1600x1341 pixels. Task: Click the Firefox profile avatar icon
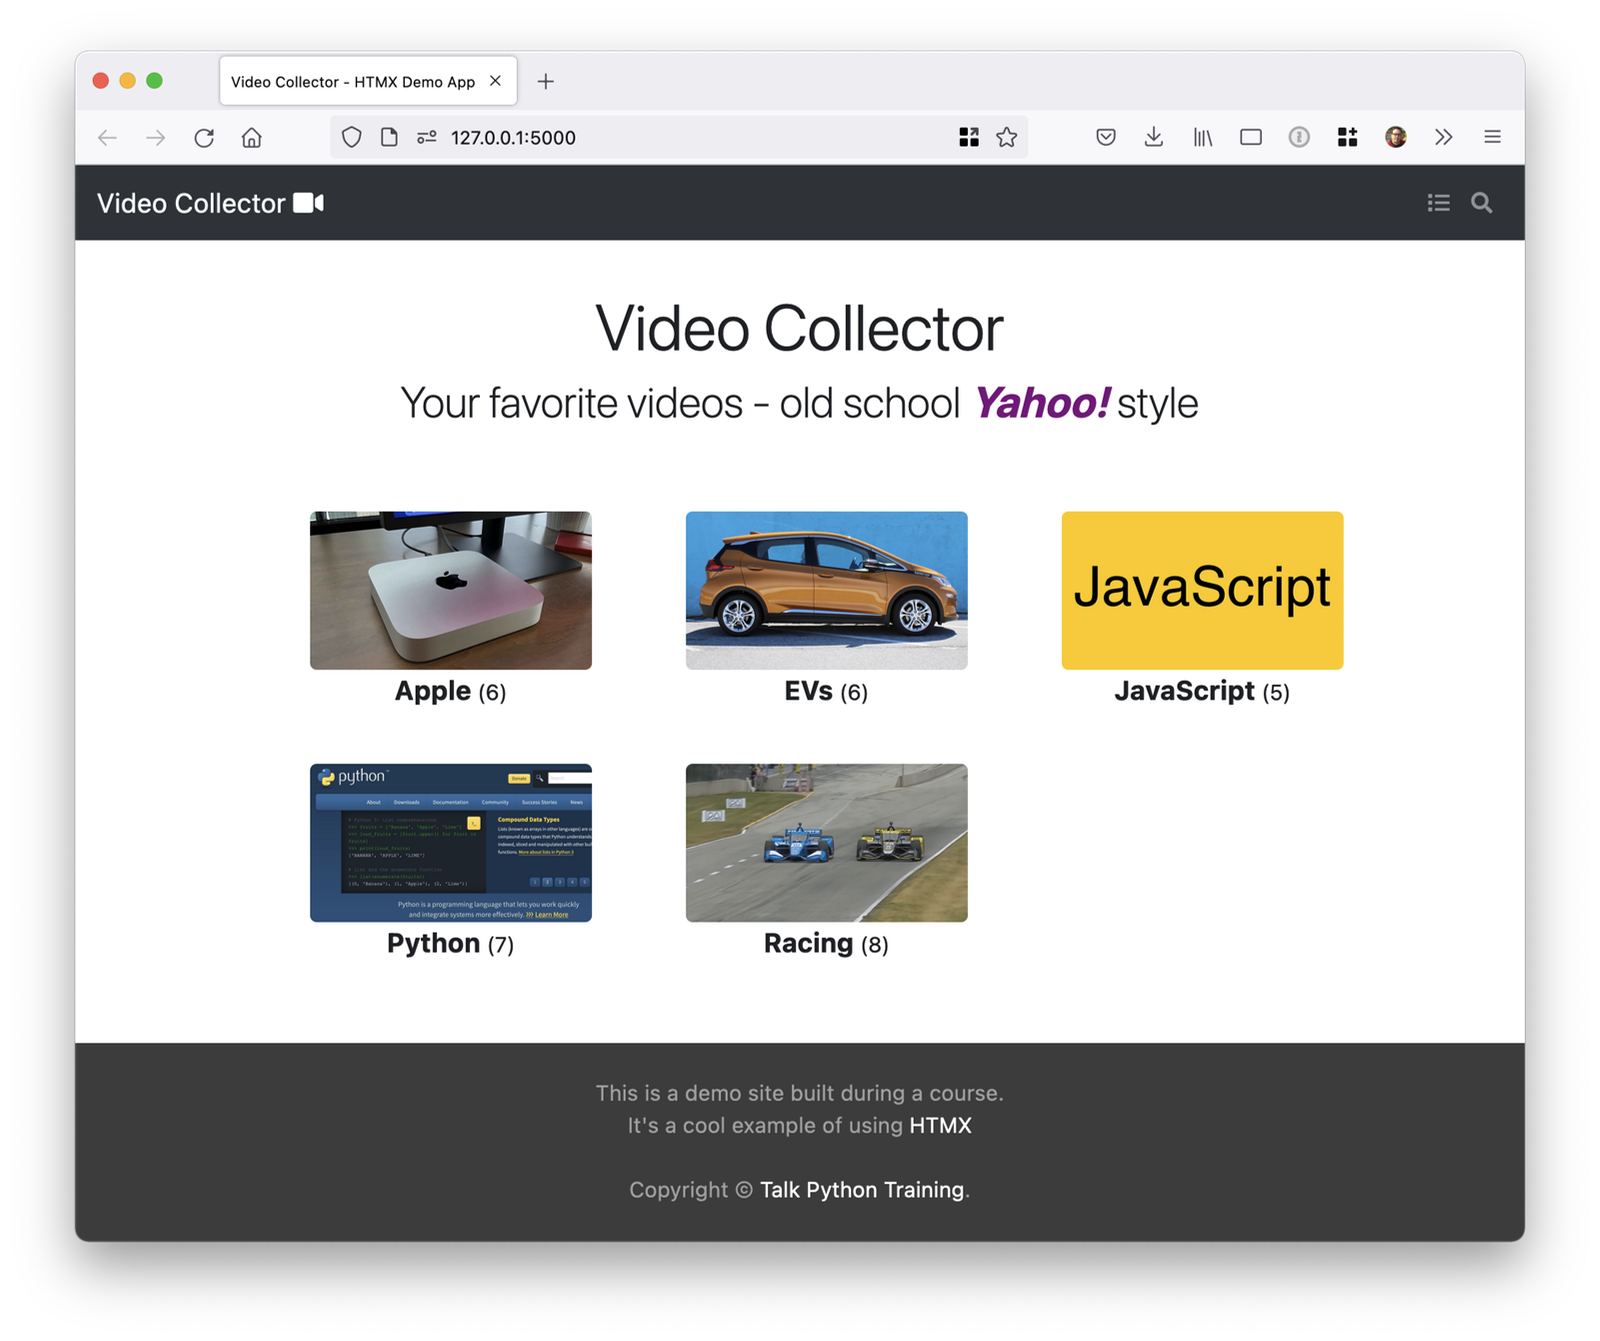click(x=1394, y=137)
